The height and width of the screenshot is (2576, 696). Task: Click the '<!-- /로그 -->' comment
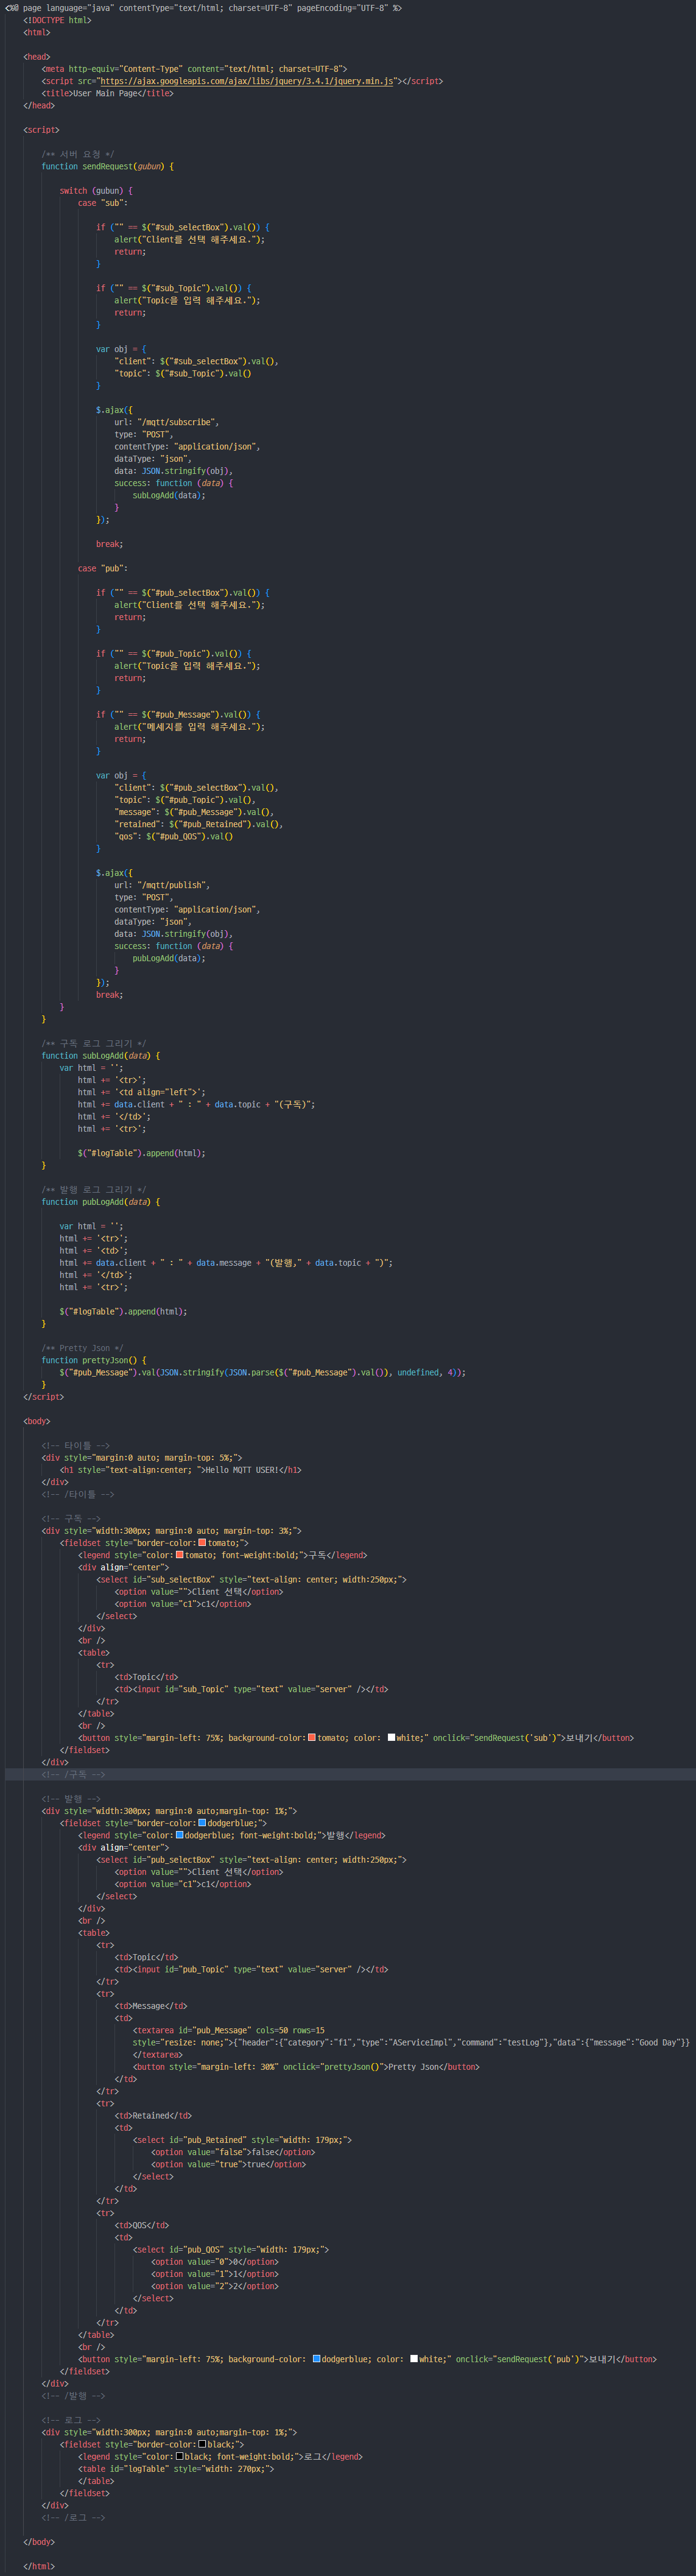click(x=73, y=2518)
